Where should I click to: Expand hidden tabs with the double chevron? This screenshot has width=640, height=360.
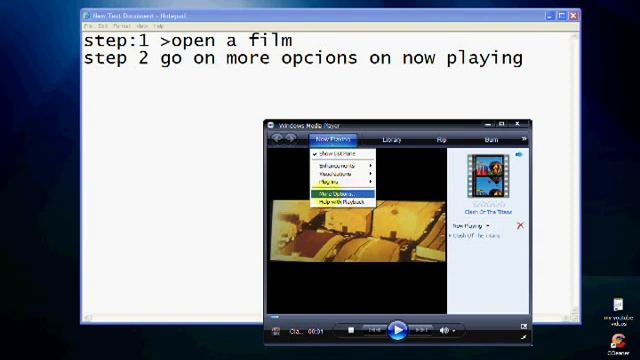pyautogui.click(x=524, y=139)
